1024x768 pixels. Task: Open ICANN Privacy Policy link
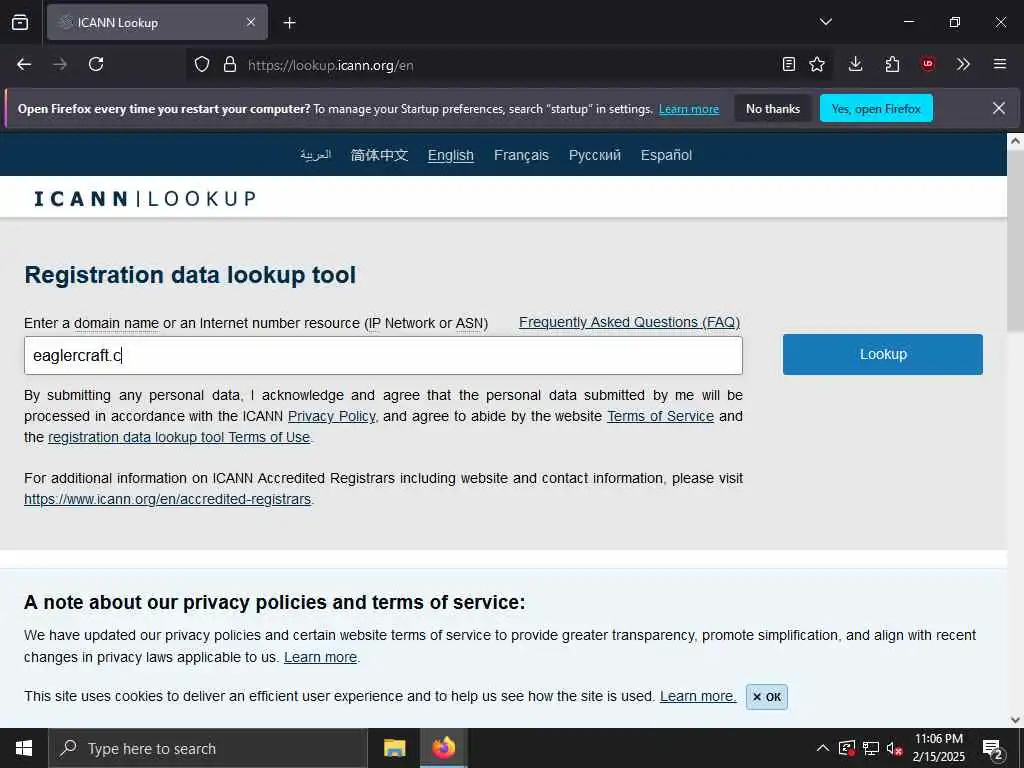332,416
